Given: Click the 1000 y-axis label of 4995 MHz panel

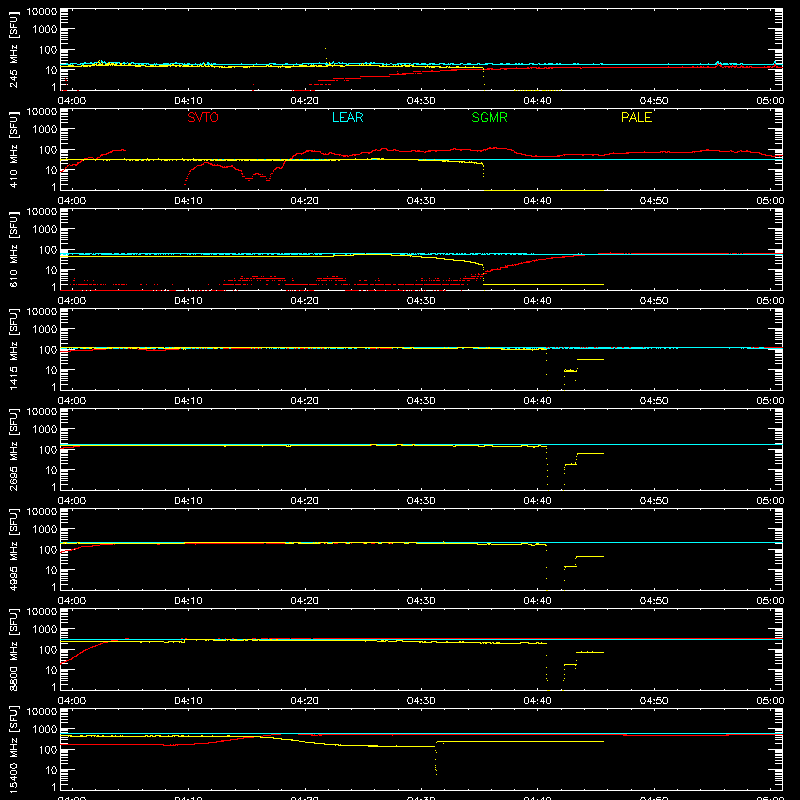Looking at the screenshot, I should (x=45, y=530).
